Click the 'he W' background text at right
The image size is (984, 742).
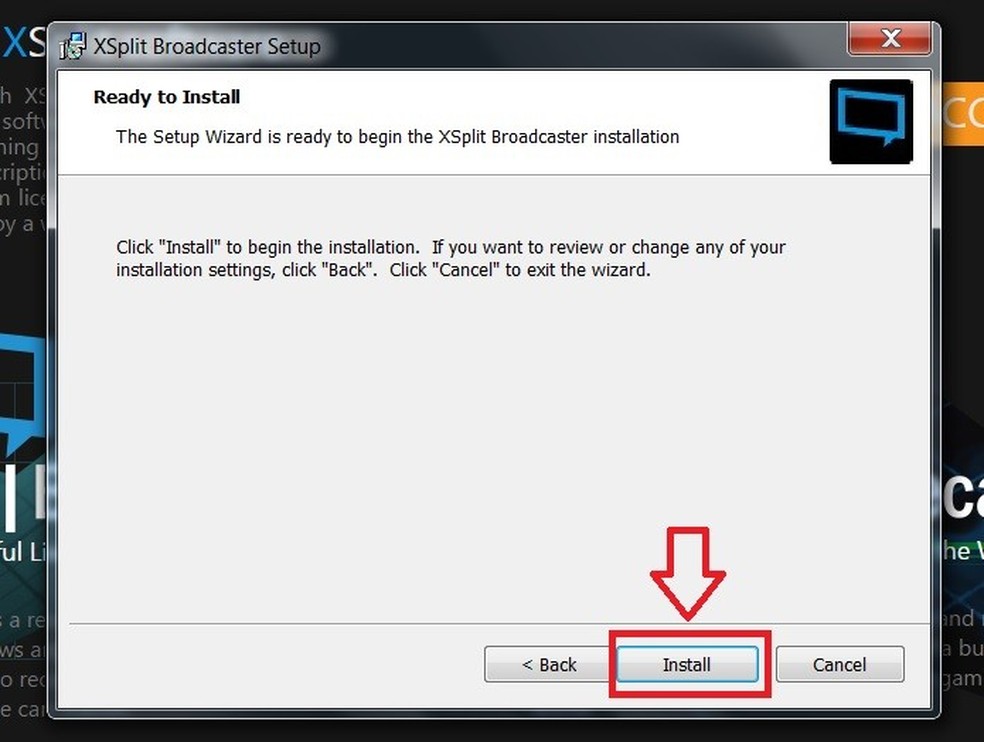click(962, 551)
